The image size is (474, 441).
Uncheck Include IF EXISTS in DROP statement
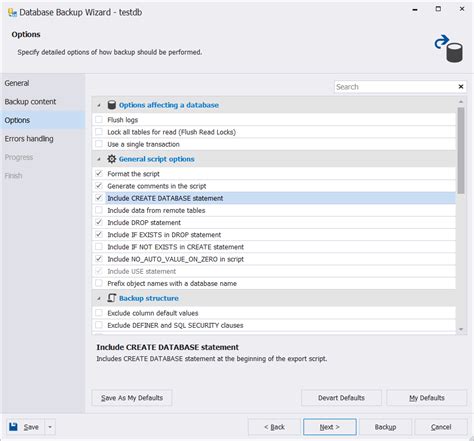[99, 235]
